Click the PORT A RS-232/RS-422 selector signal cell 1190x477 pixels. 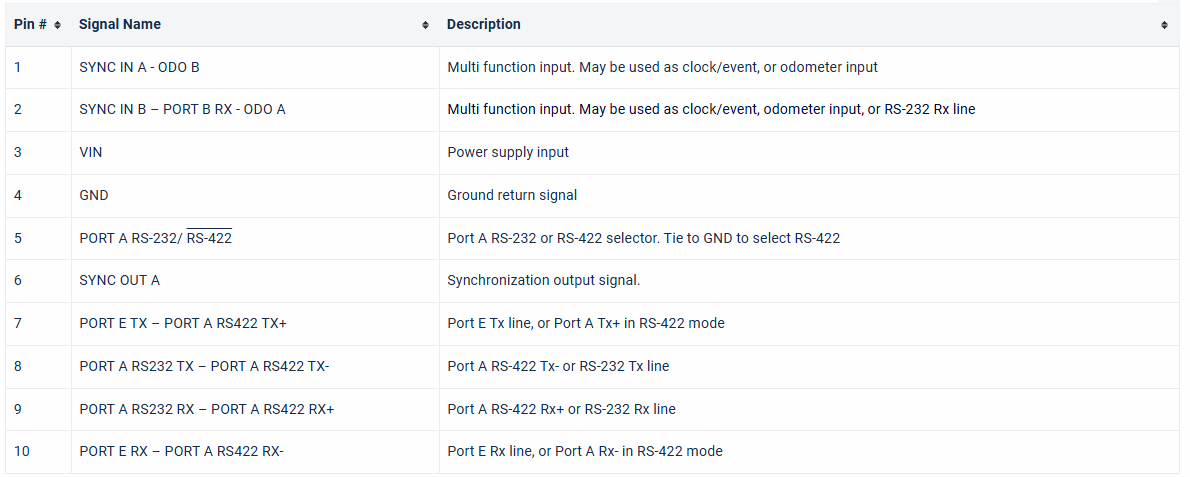tap(156, 238)
